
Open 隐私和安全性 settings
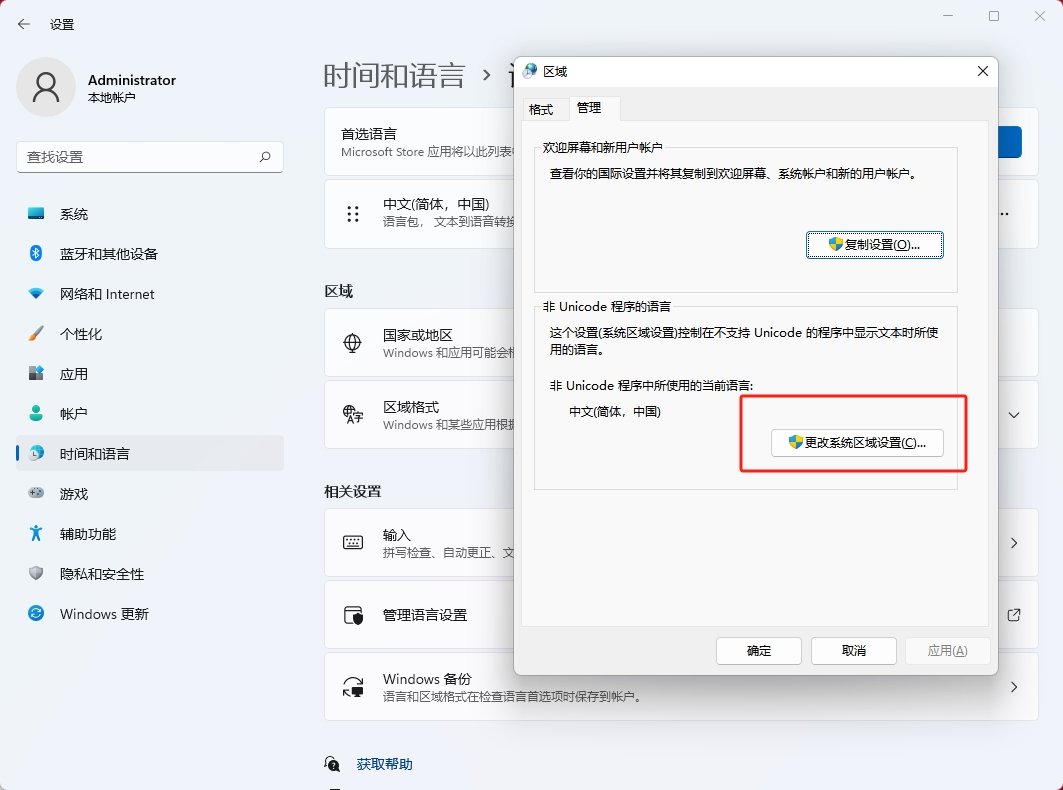pos(150,573)
